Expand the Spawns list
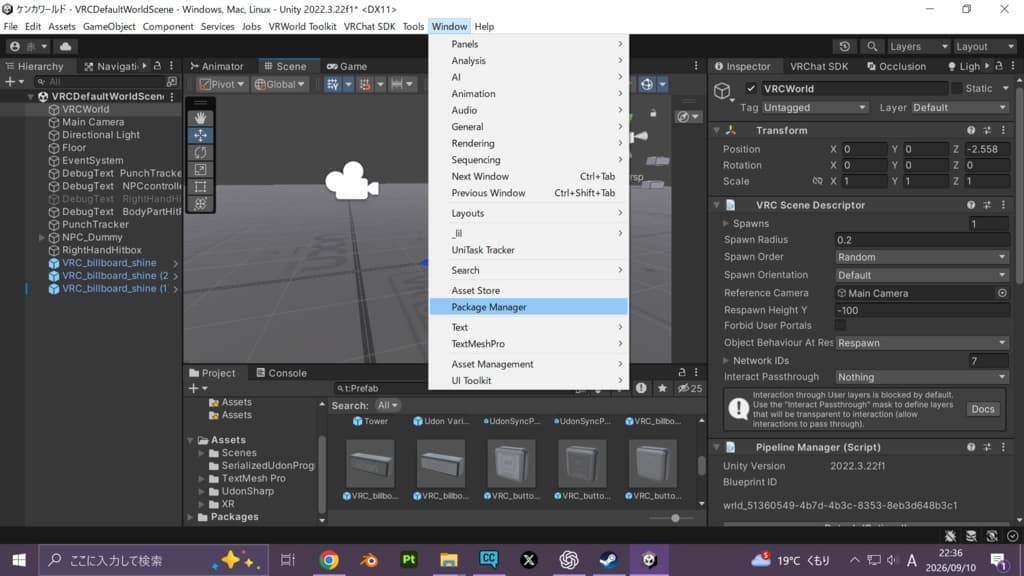Viewport: 1024px width, 576px height. click(726, 223)
